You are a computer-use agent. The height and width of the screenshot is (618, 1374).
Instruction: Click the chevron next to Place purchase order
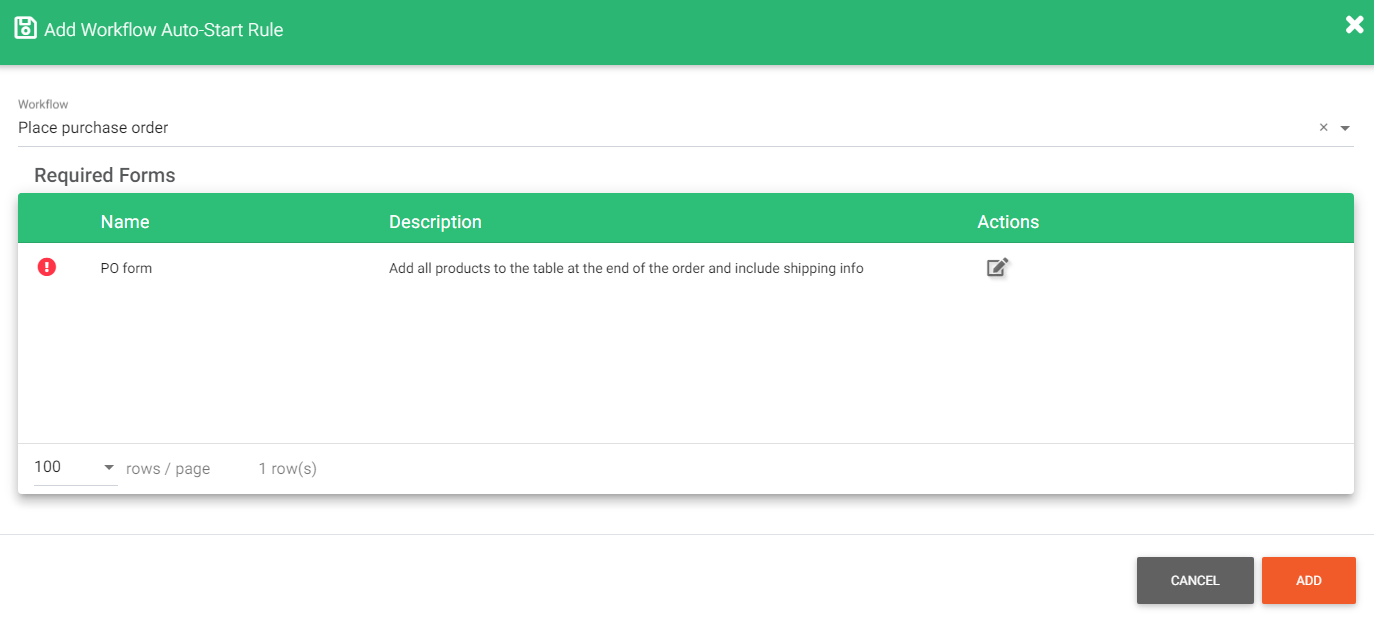pyautogui.click(x=1345, y=128)
